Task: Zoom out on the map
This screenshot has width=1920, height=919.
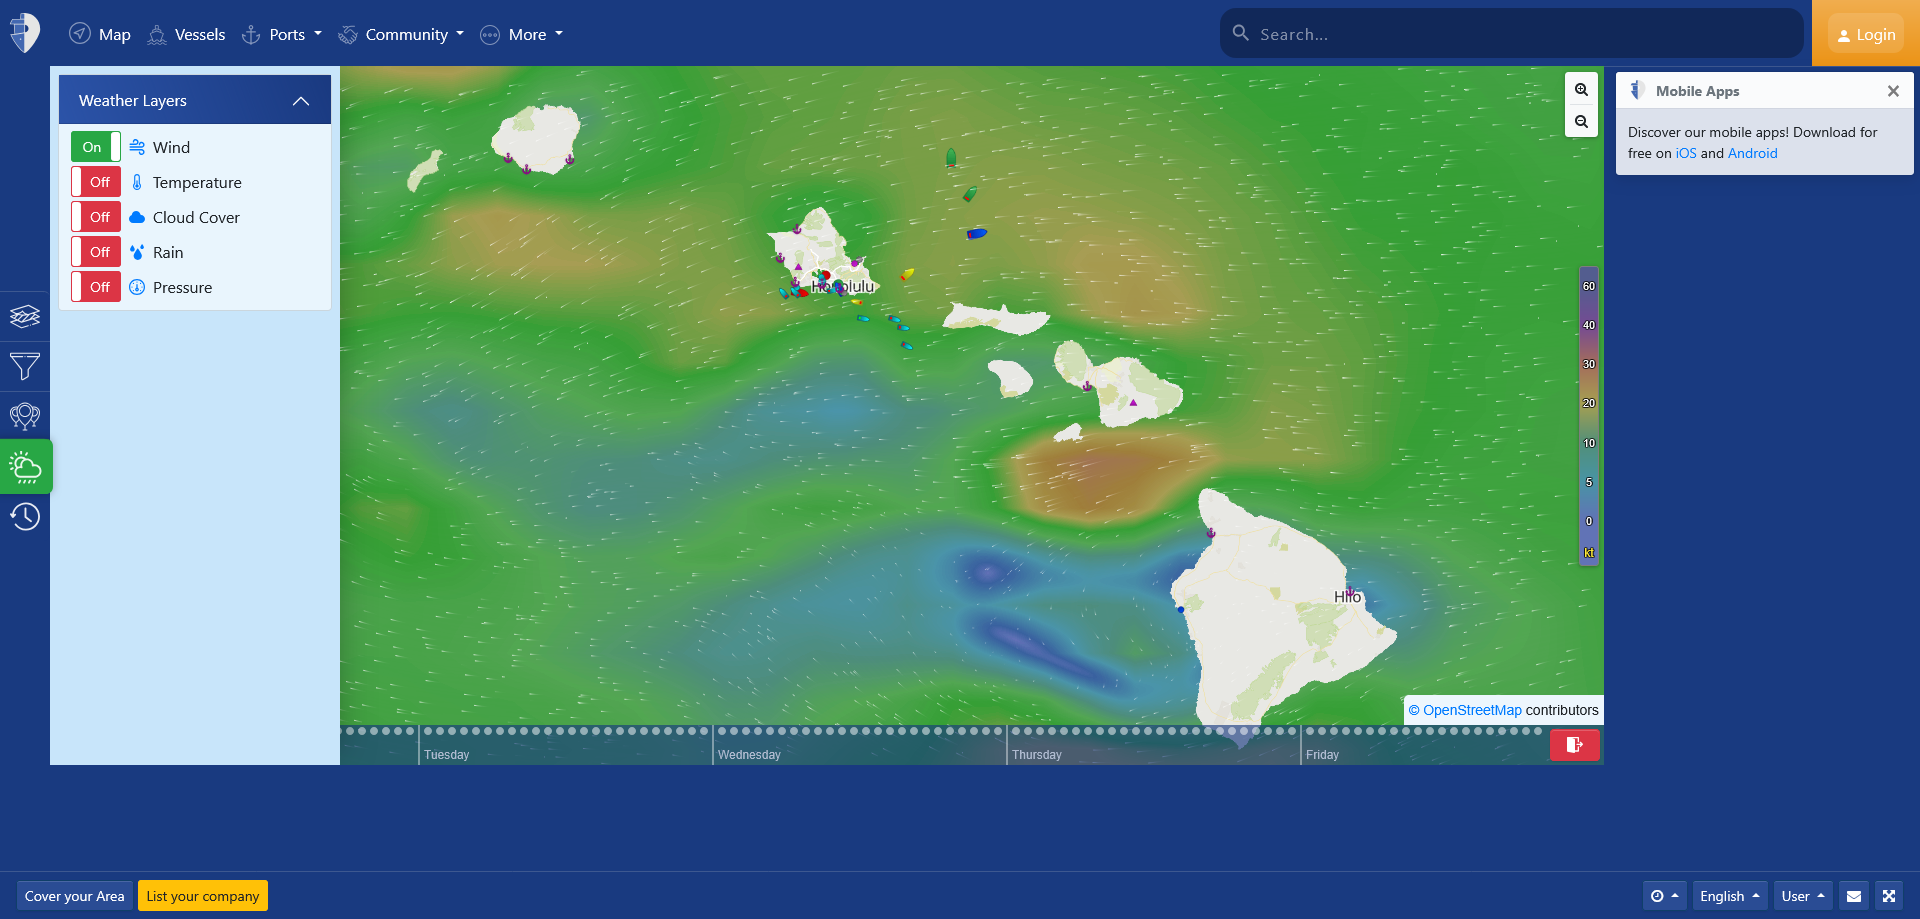Action: (1581, 122)
